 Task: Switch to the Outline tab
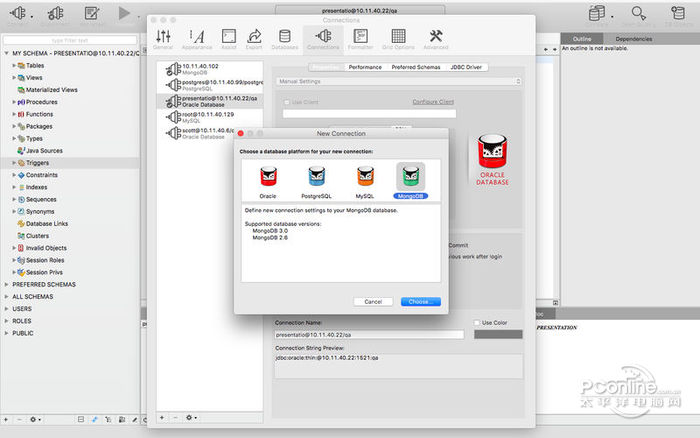(x=582, y=39)
